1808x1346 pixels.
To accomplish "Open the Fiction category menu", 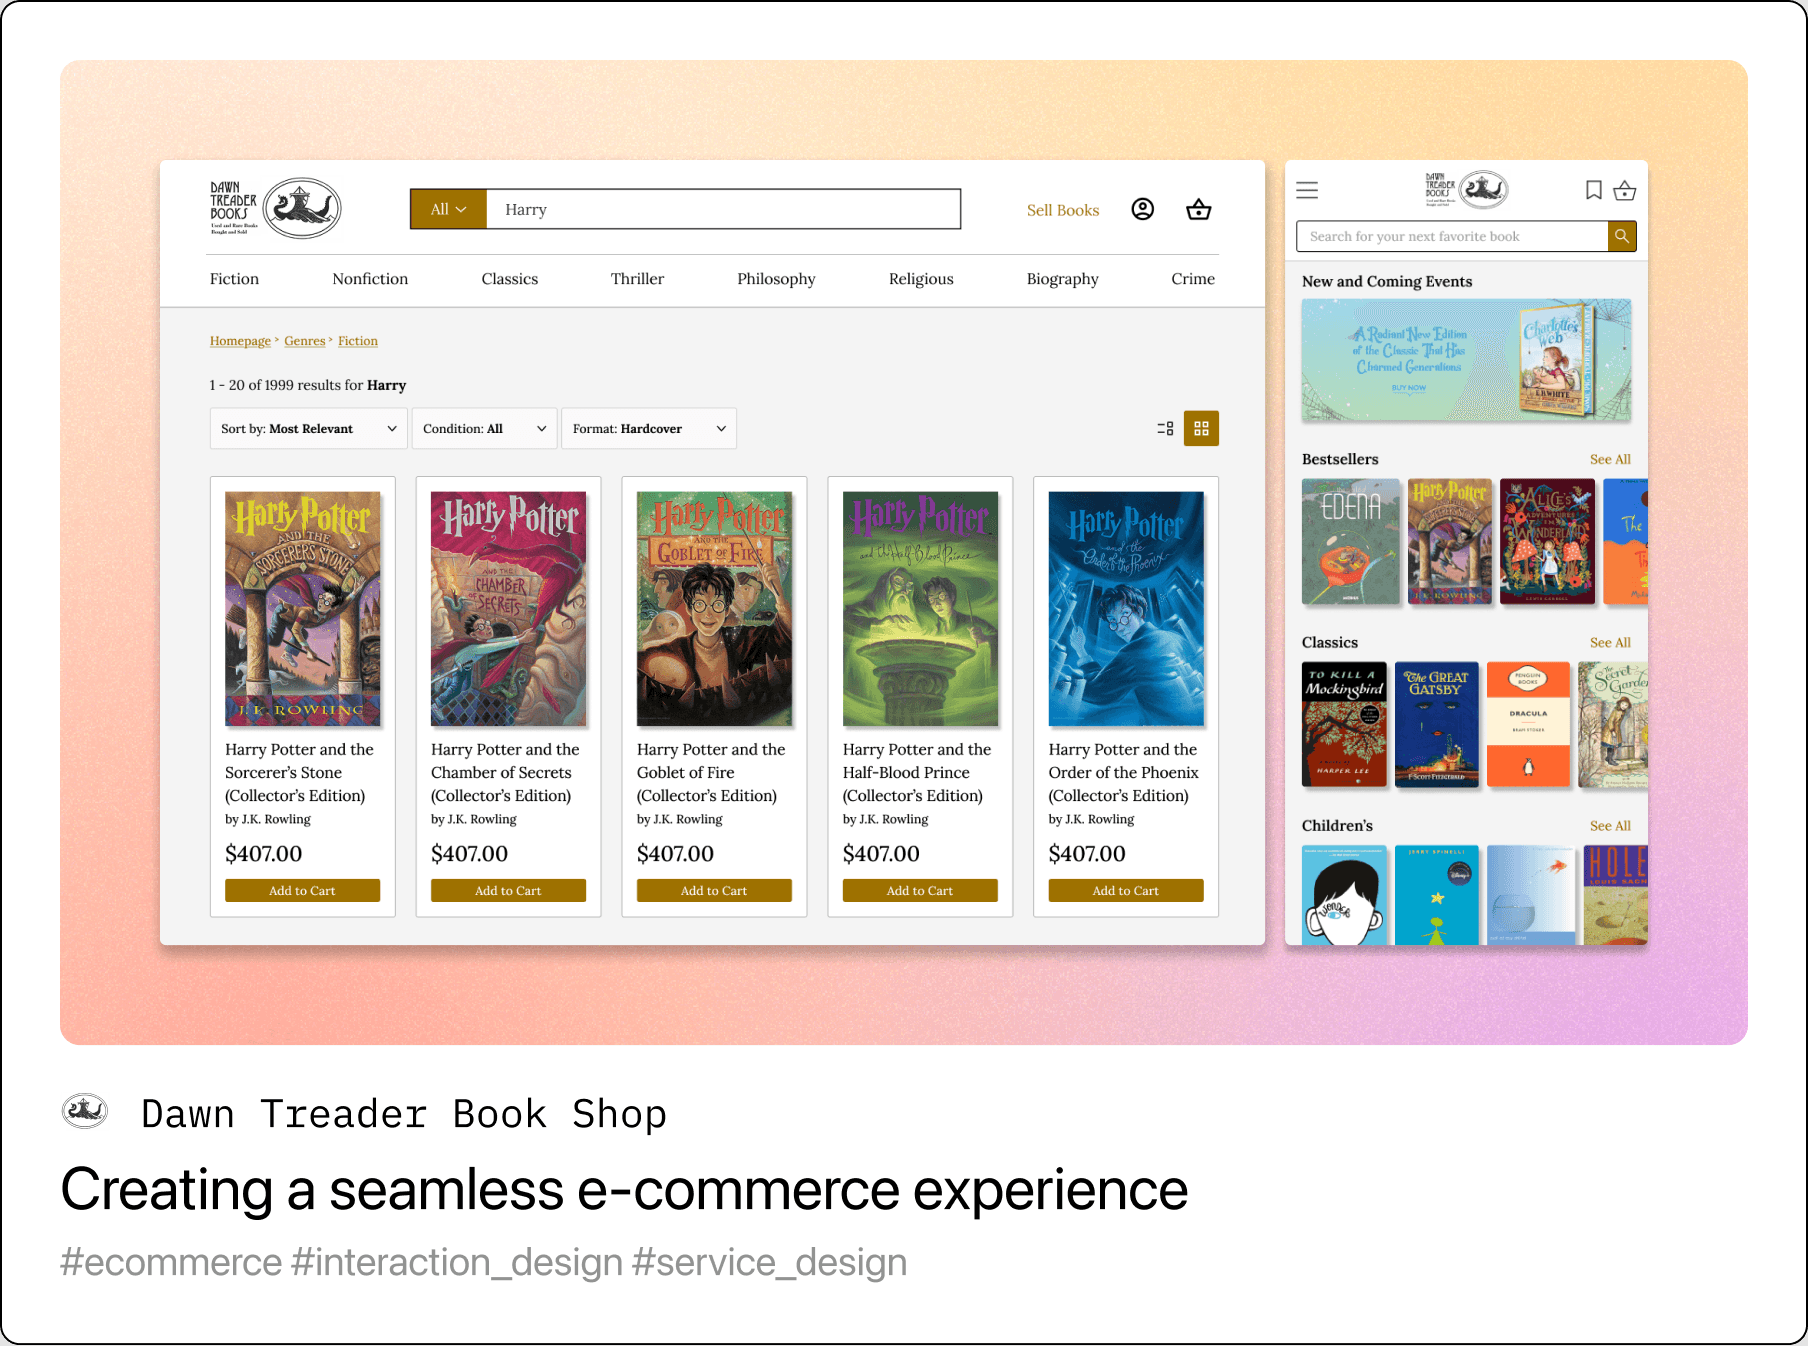I will [234, 279].
